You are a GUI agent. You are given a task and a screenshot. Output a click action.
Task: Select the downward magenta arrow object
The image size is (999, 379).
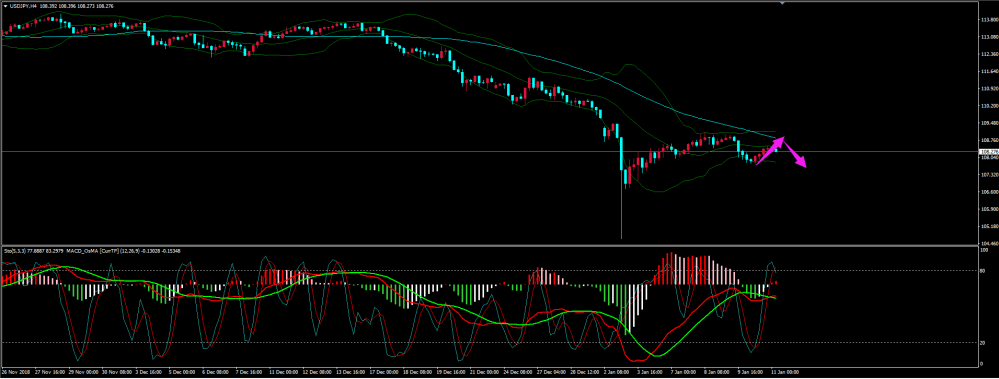[x=794, y=154]
